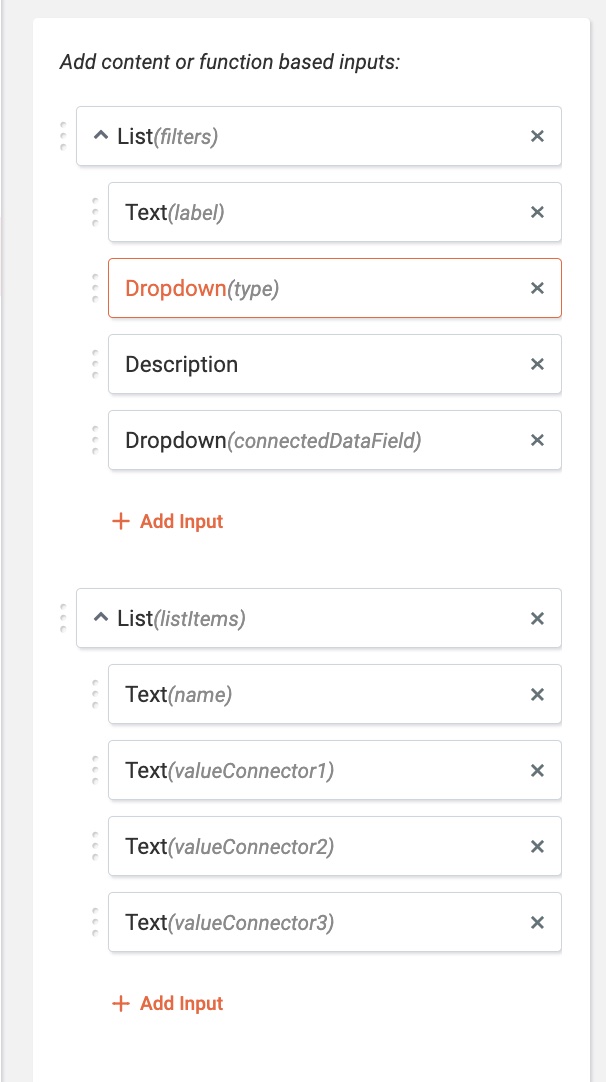Collapse the List(listItems) section
Viewport: 606px width, 1082px height.
100,618
